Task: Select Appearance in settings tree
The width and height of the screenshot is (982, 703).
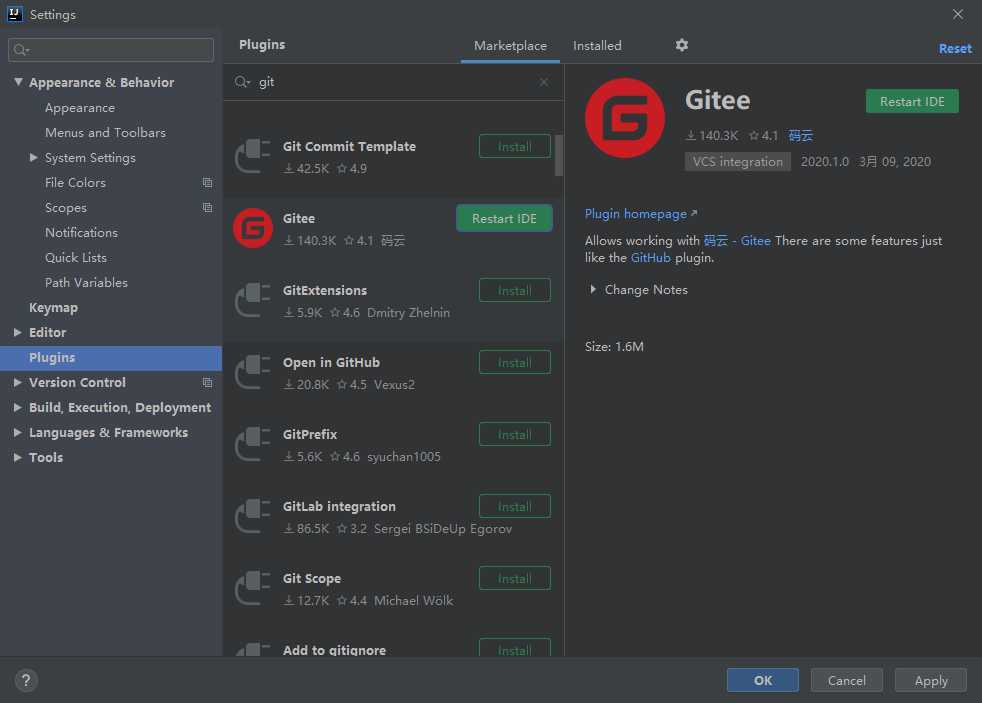Action: (x=80, y=108)
